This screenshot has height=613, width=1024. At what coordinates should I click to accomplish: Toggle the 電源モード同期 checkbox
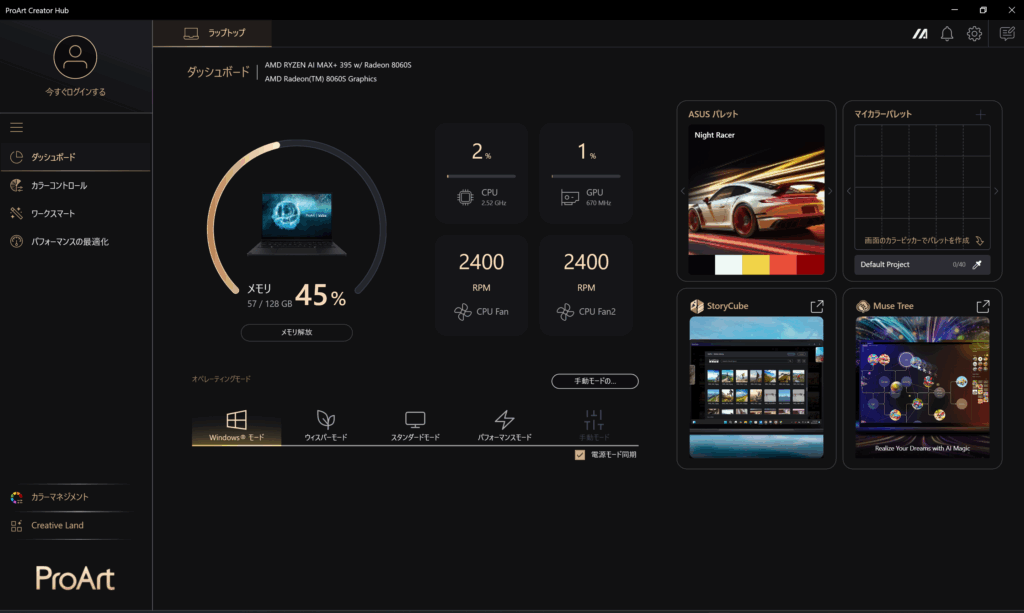pyautogui.click(x=580, y=454)
